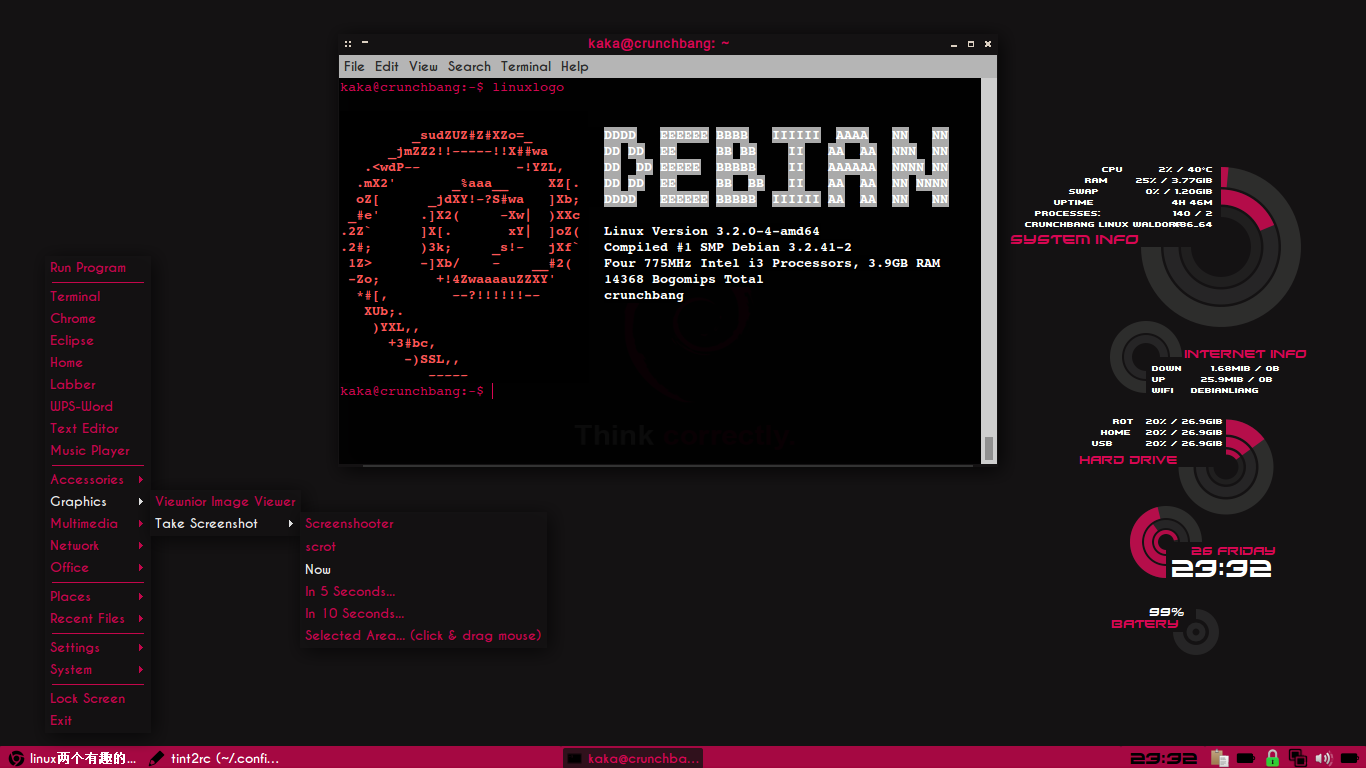The image size is (1366, 768).
Task: Expand the Accessories submenu
Action: pos(97,479)
